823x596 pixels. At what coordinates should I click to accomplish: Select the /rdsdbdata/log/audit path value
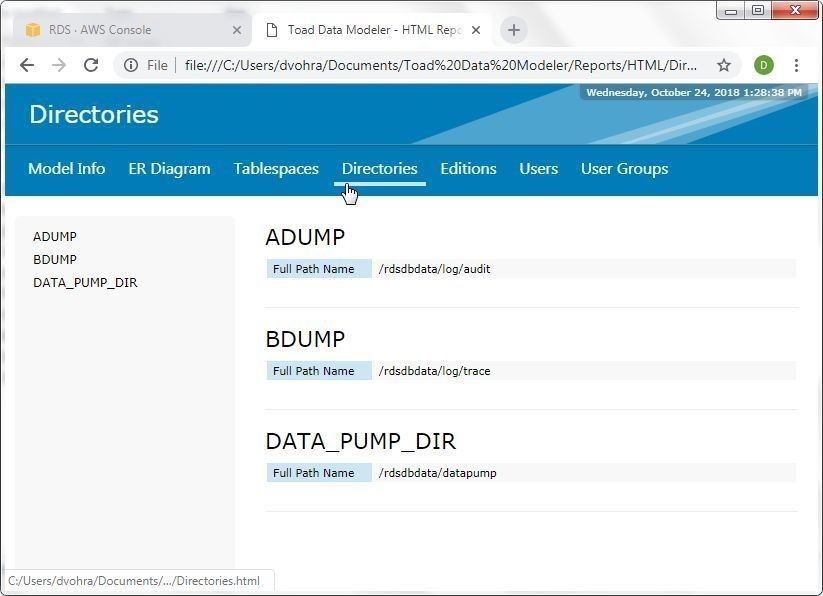(435, 269)
